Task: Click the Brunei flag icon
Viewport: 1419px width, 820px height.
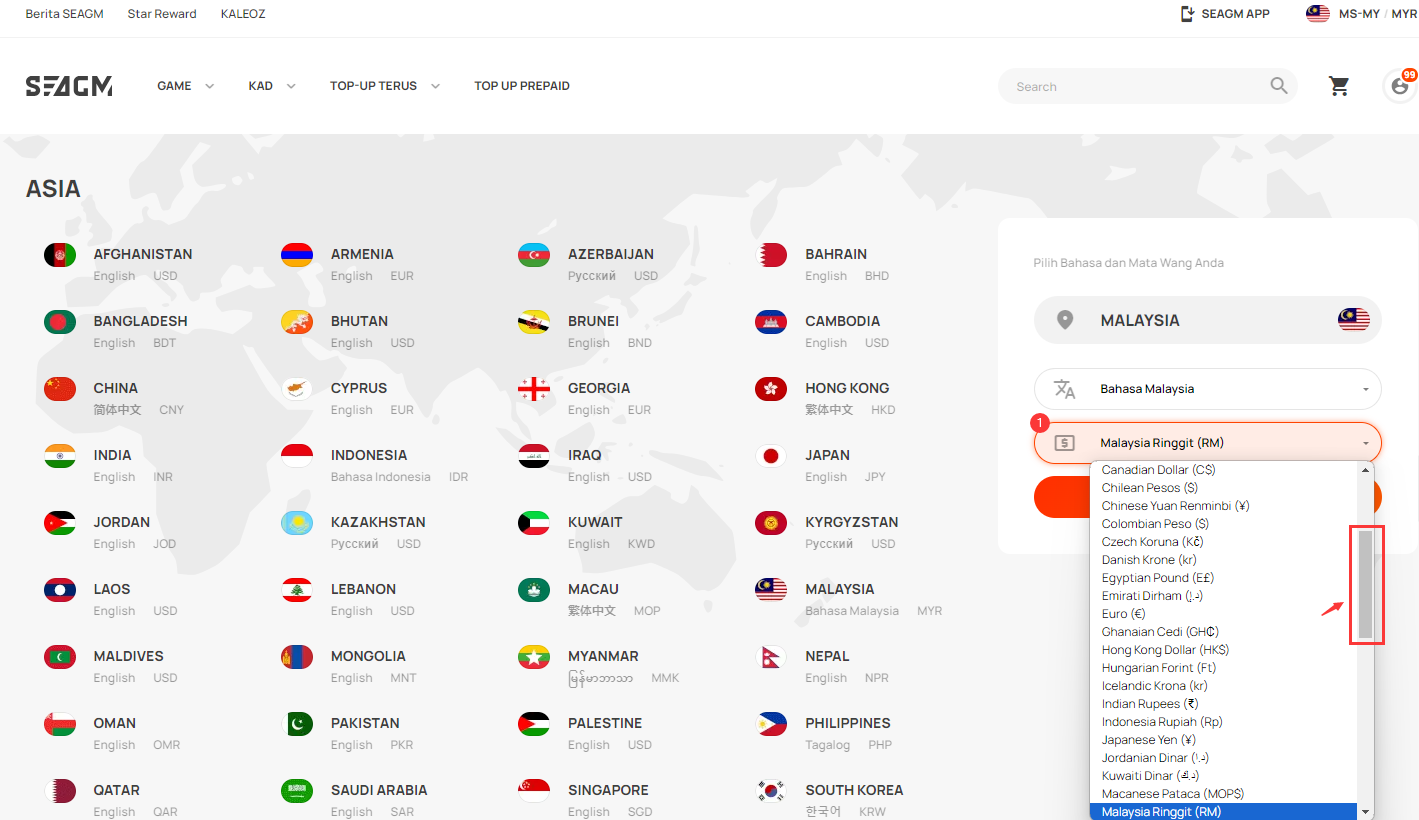Action: coord(534,322)
